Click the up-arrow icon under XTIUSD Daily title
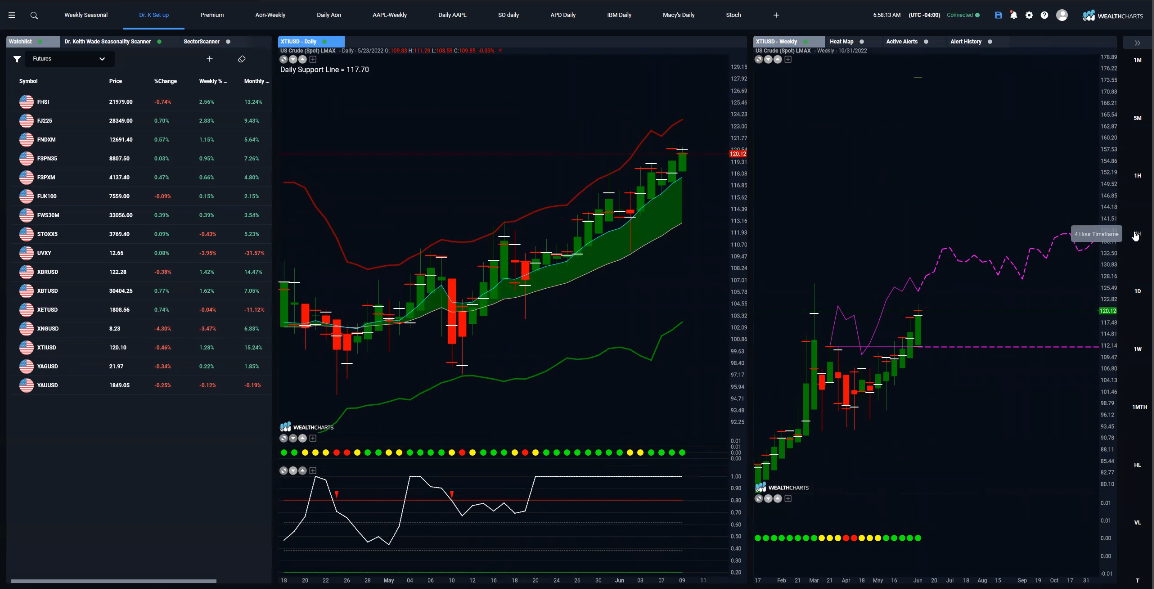1154x589 pixels. 302,59
